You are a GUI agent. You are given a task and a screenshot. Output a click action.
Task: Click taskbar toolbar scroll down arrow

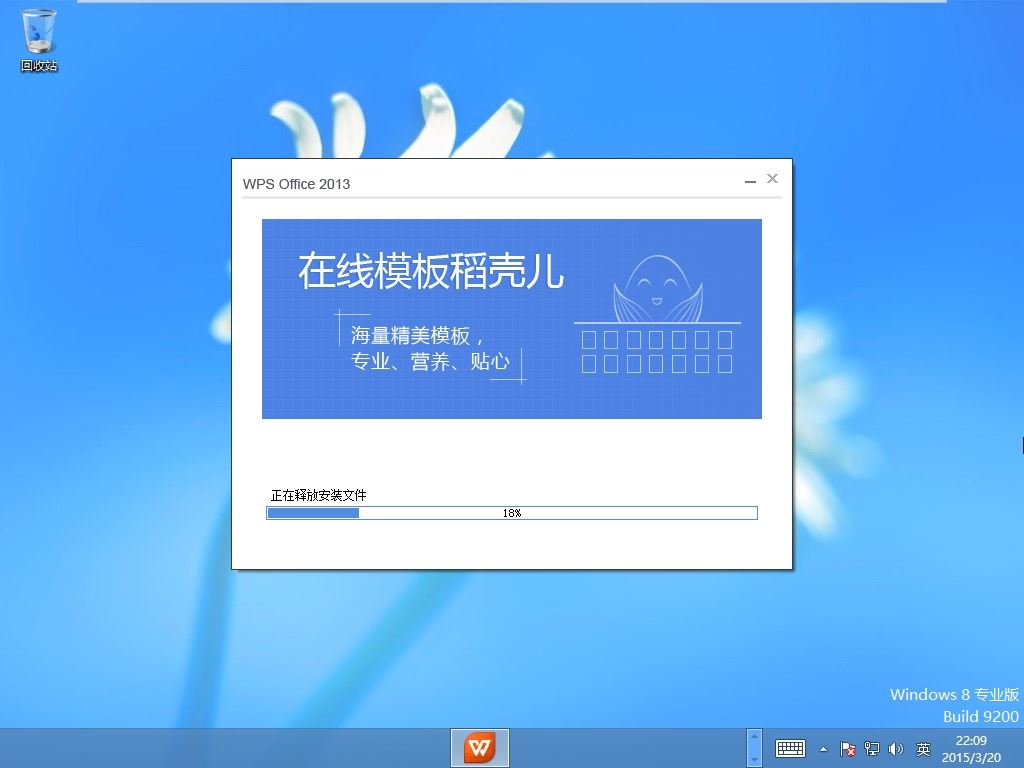[x=754, y=758]
